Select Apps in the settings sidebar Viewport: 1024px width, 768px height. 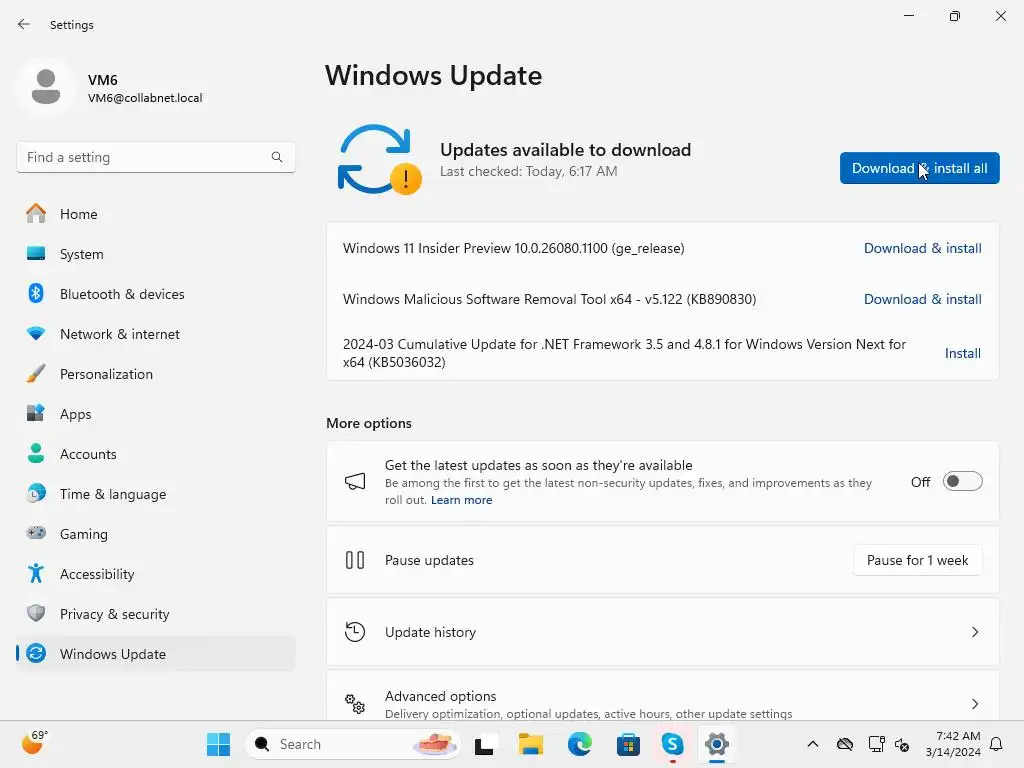pos(156,413)
